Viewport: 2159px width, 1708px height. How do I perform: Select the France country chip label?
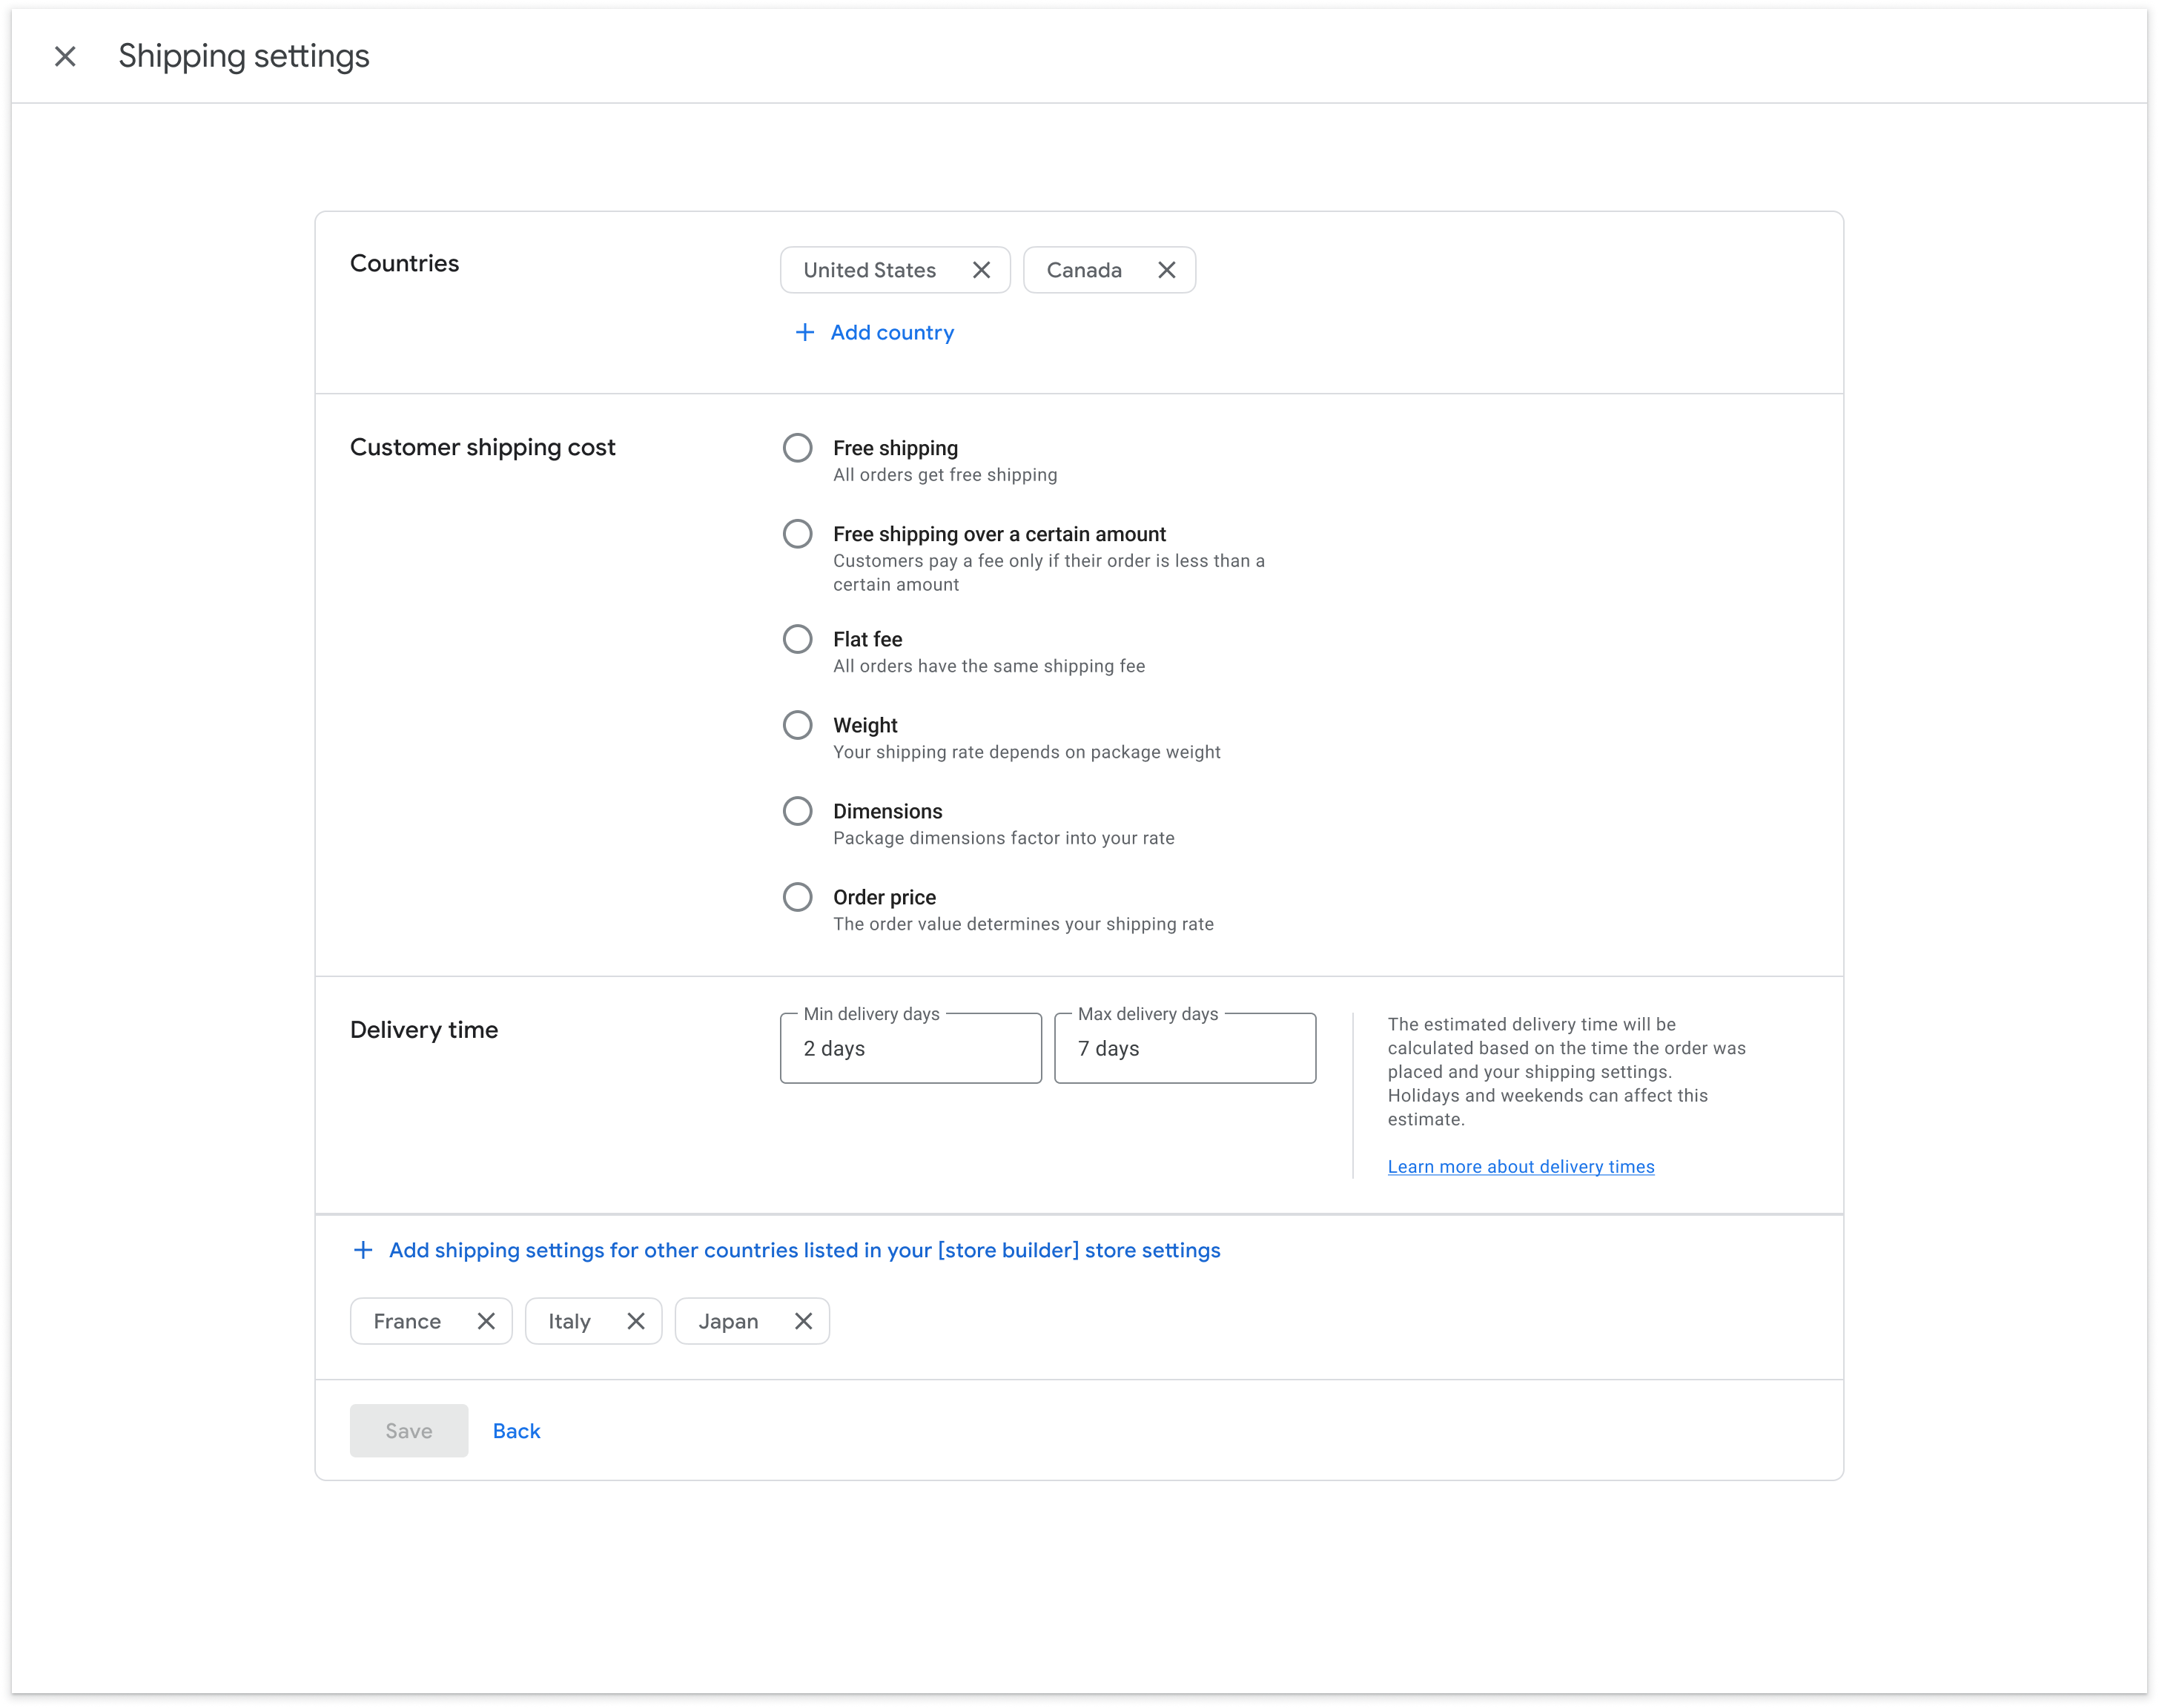click(406, 1320)
